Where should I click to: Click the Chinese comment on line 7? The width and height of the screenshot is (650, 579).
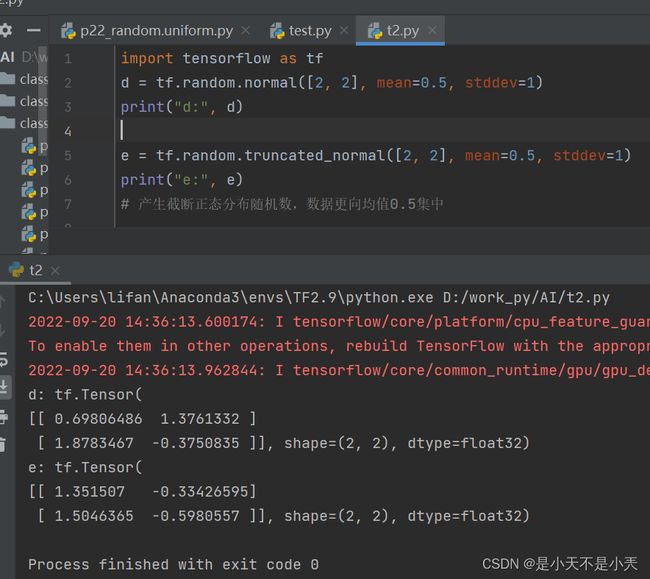coord(282,204)
